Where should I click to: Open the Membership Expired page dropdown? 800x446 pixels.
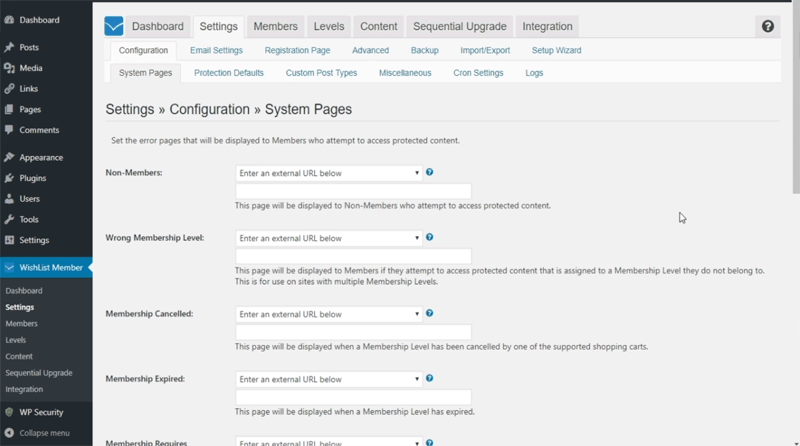[x=329, y=380]
